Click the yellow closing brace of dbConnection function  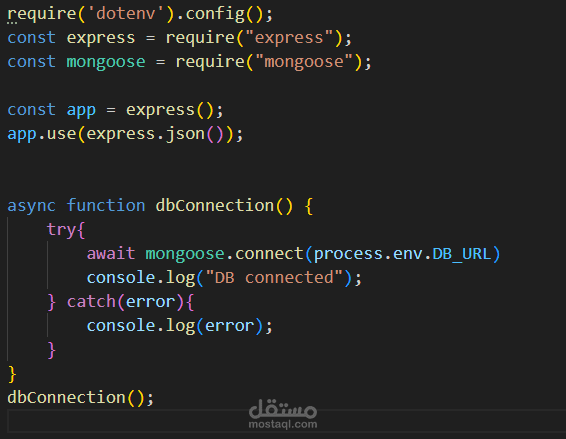[x=12, y=374]
